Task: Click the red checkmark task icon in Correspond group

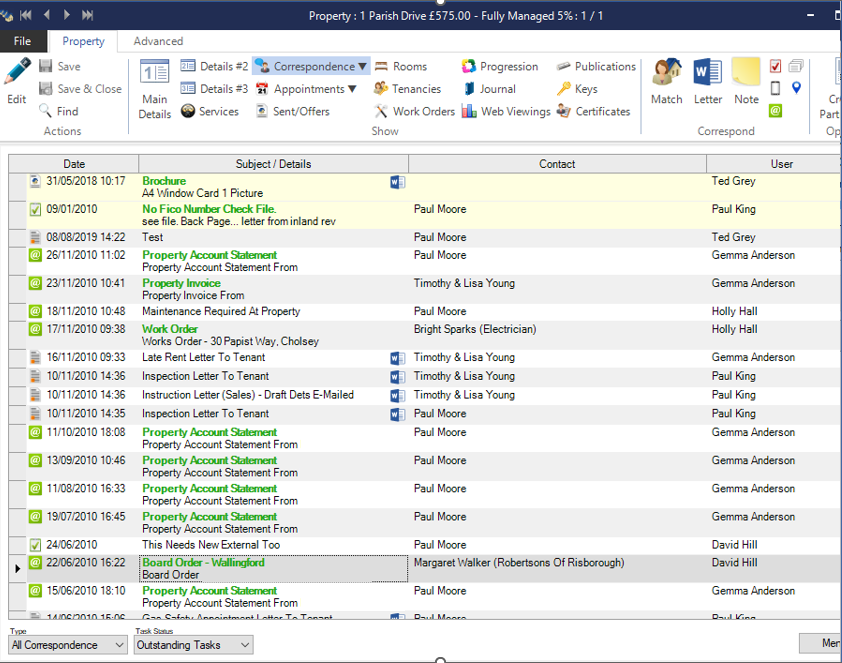Action: point(775,67)
